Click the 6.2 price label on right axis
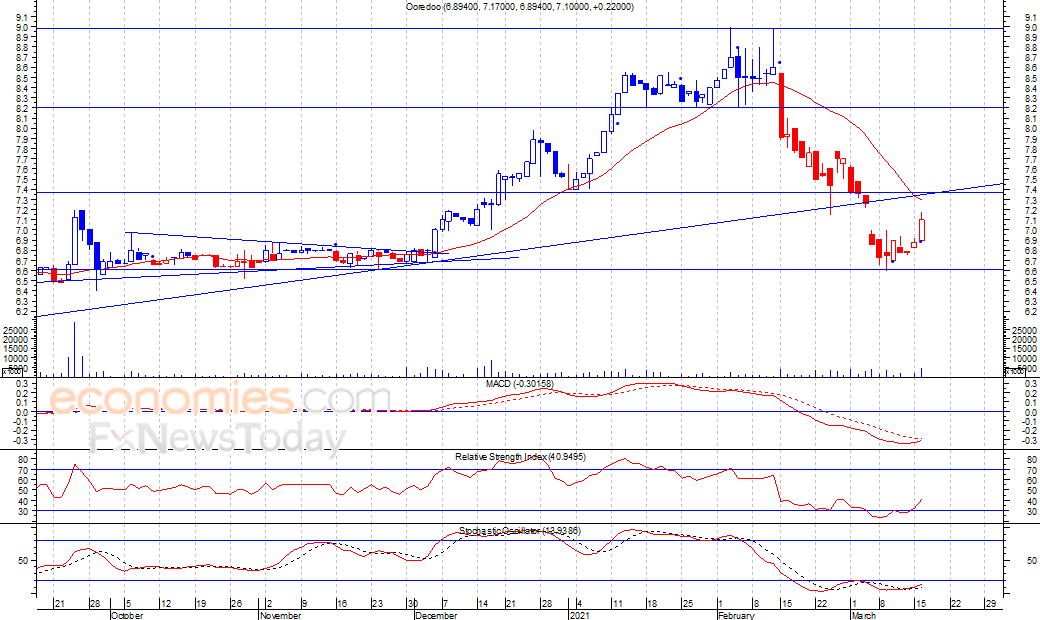The height and width of the screenshot is (620, 1040). point(1031,312)
